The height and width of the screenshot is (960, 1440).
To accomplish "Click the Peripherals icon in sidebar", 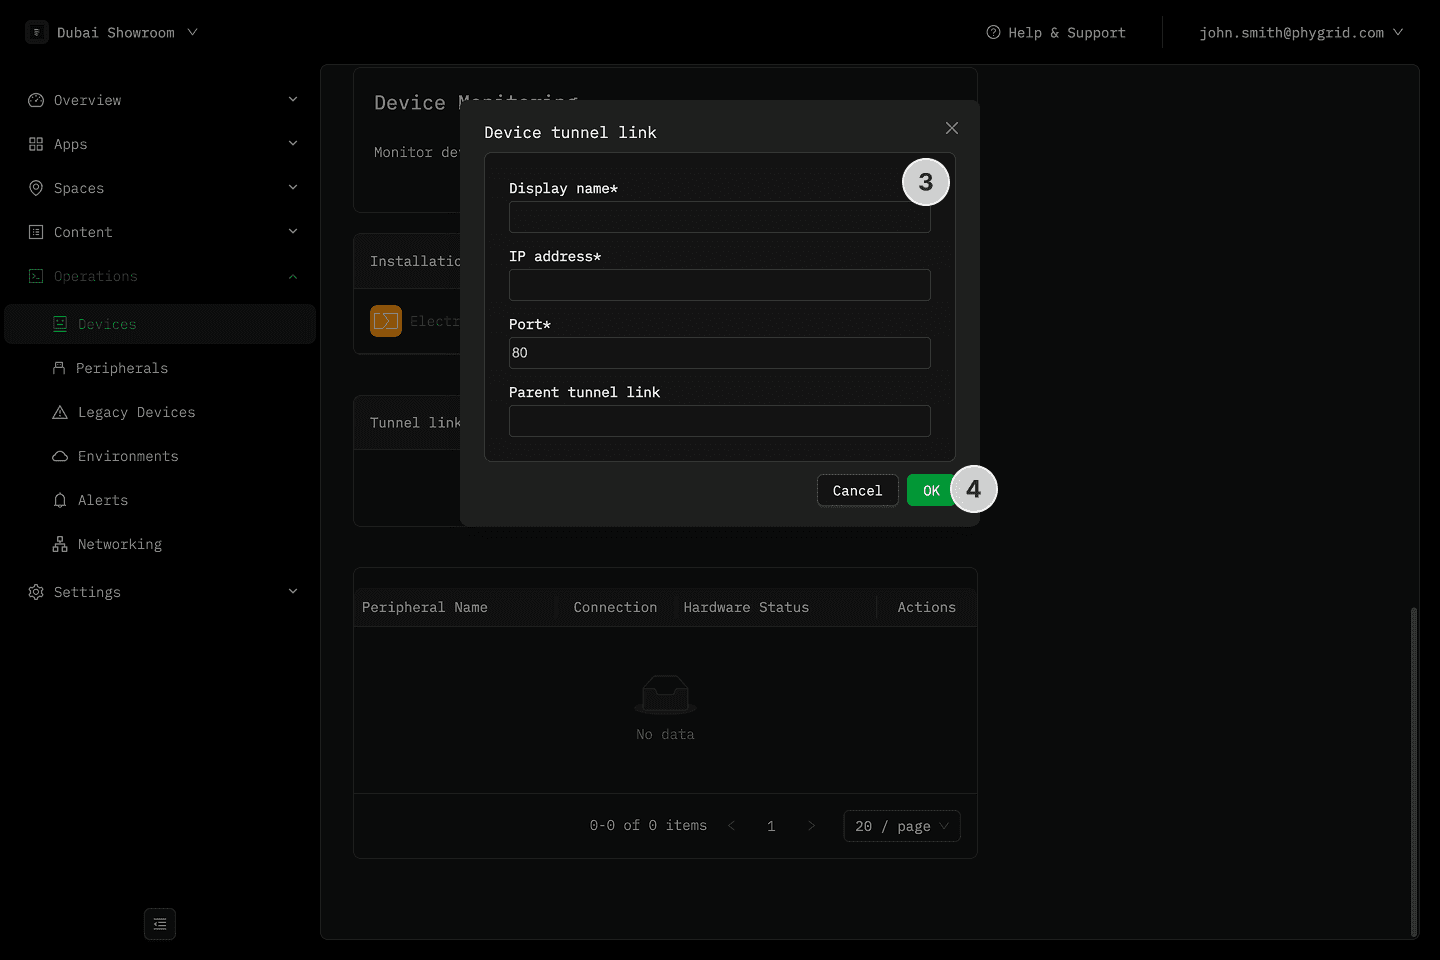I will [59, 368].
